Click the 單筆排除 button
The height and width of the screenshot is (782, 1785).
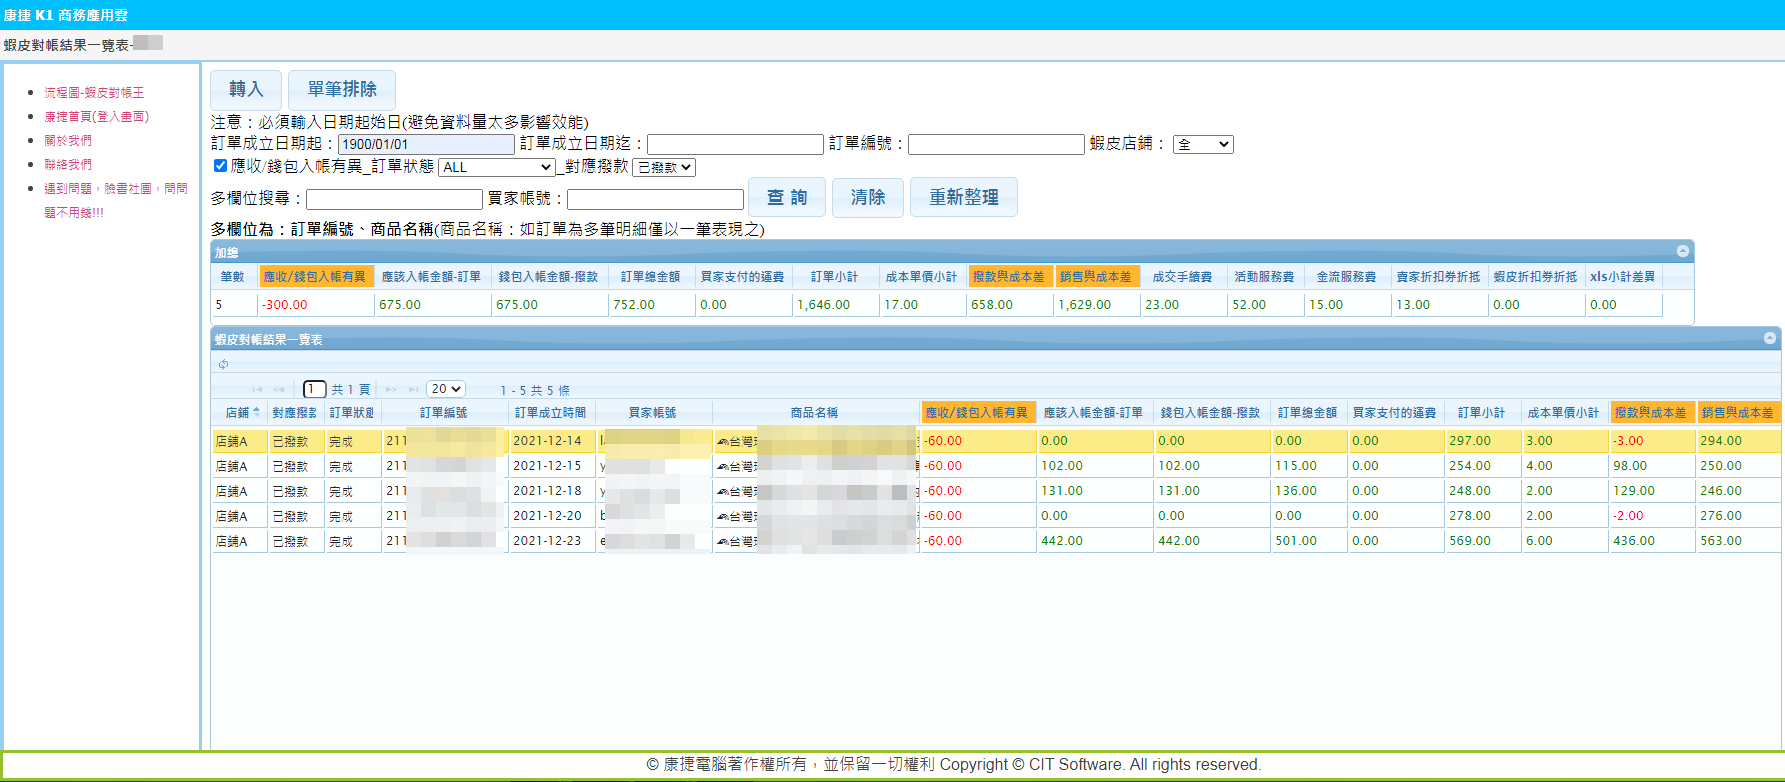342,90
